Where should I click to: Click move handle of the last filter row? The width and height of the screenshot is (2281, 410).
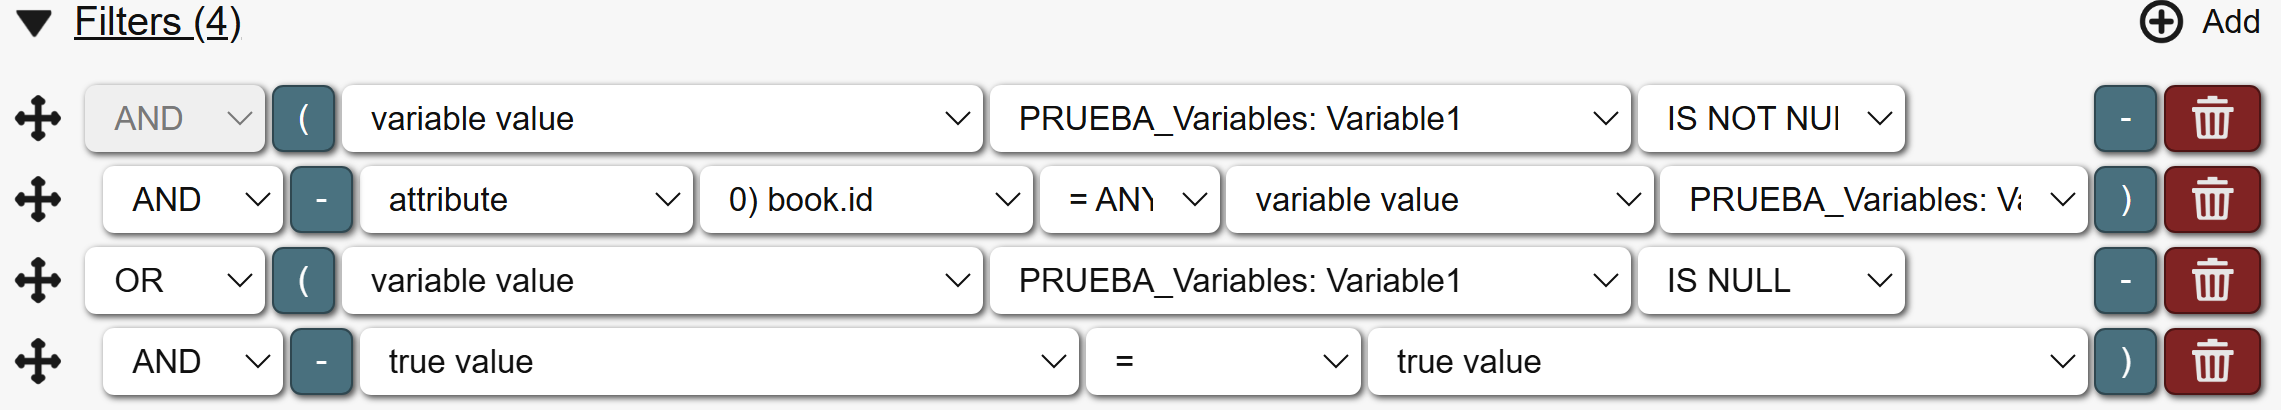pyautogui.click(x=38, y=362)
